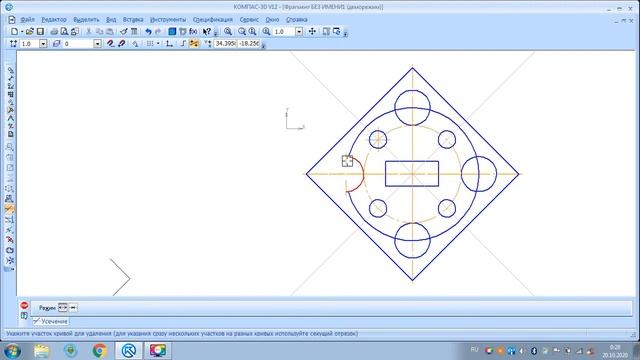Open the grid options dropdown arrow
640x360 pixels.
158,44
